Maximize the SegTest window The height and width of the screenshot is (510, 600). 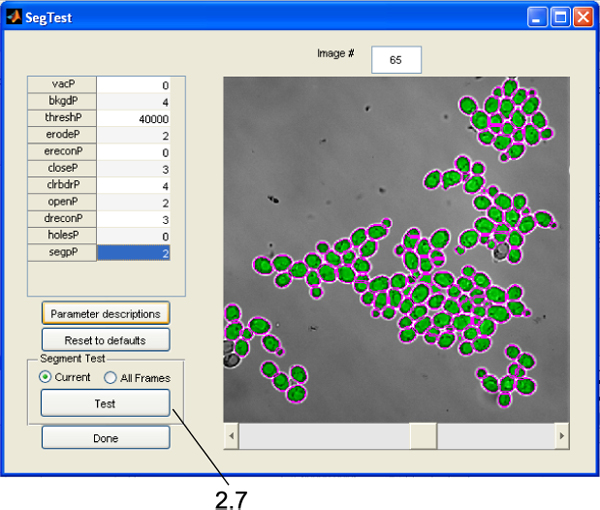[561, 17]
